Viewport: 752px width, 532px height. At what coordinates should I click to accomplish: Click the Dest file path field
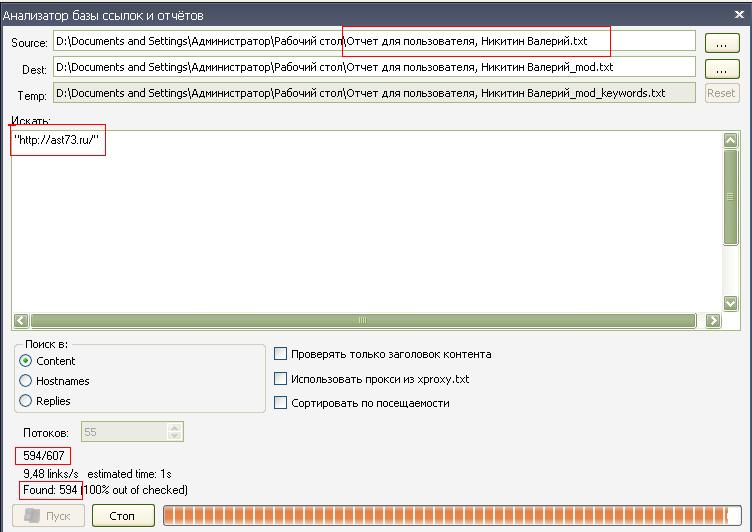(x=374, y=67)
